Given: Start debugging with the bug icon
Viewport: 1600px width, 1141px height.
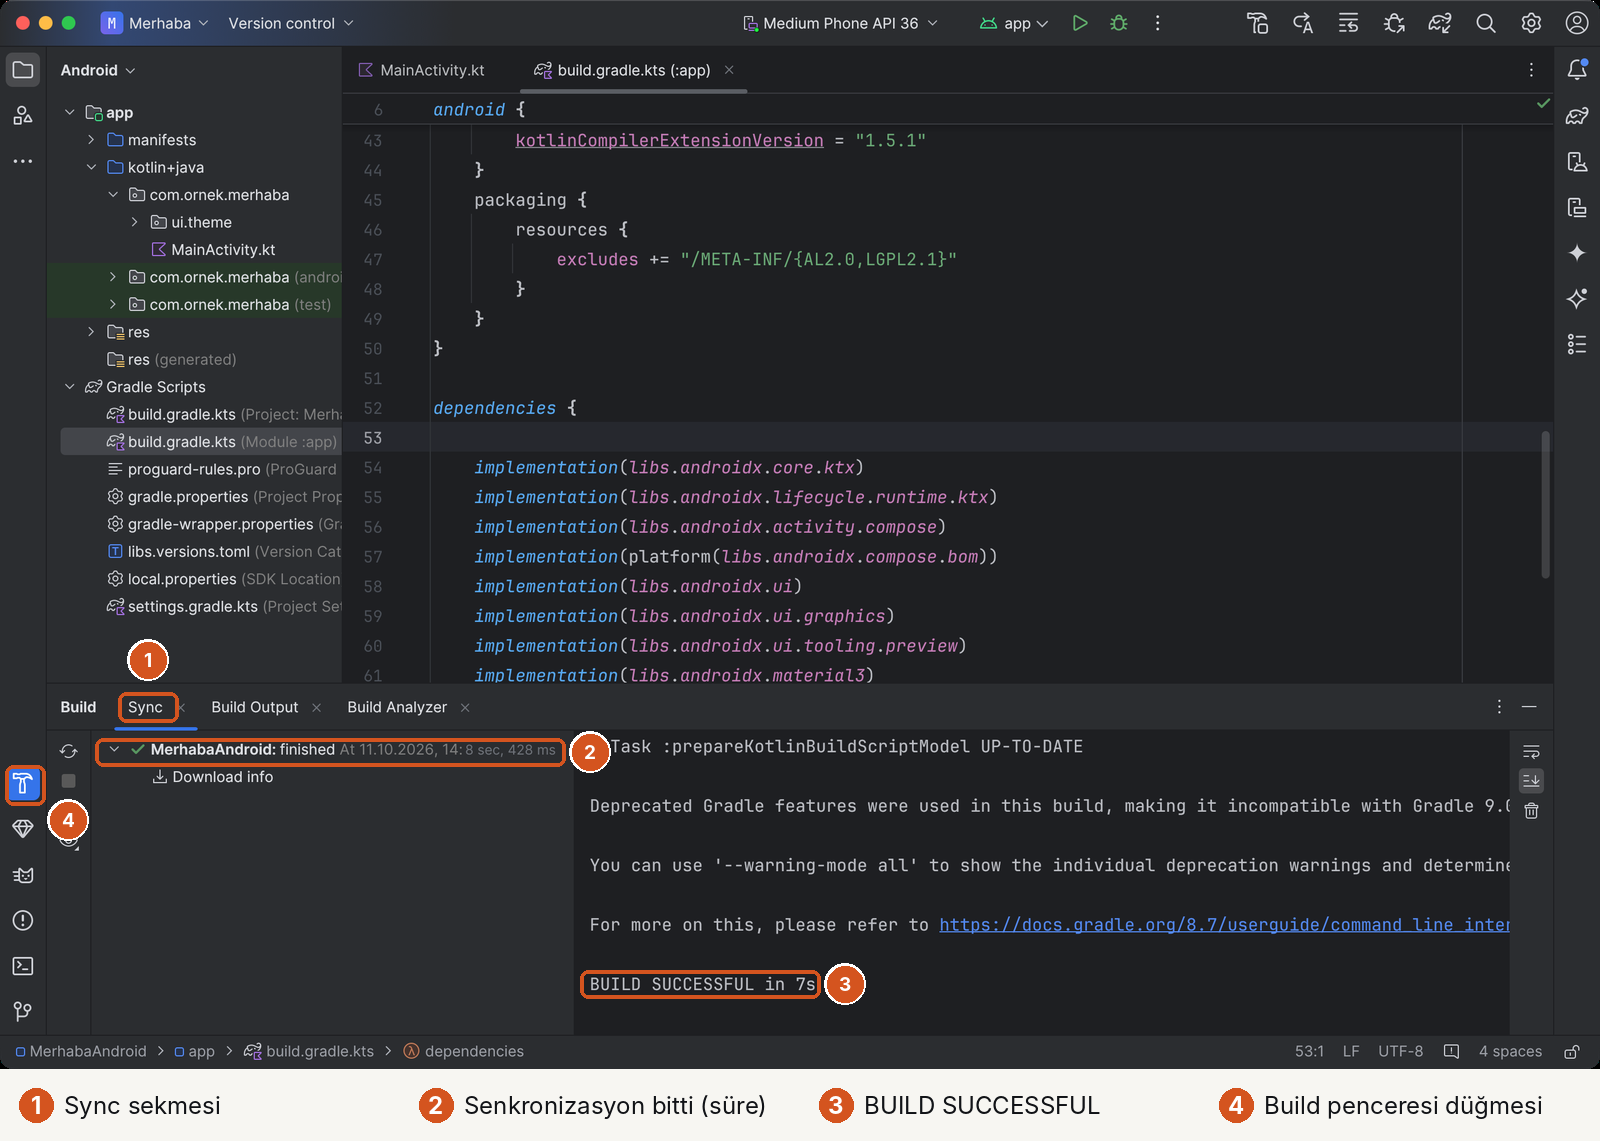Looking at the screenshot, I should coord(1119,23).
